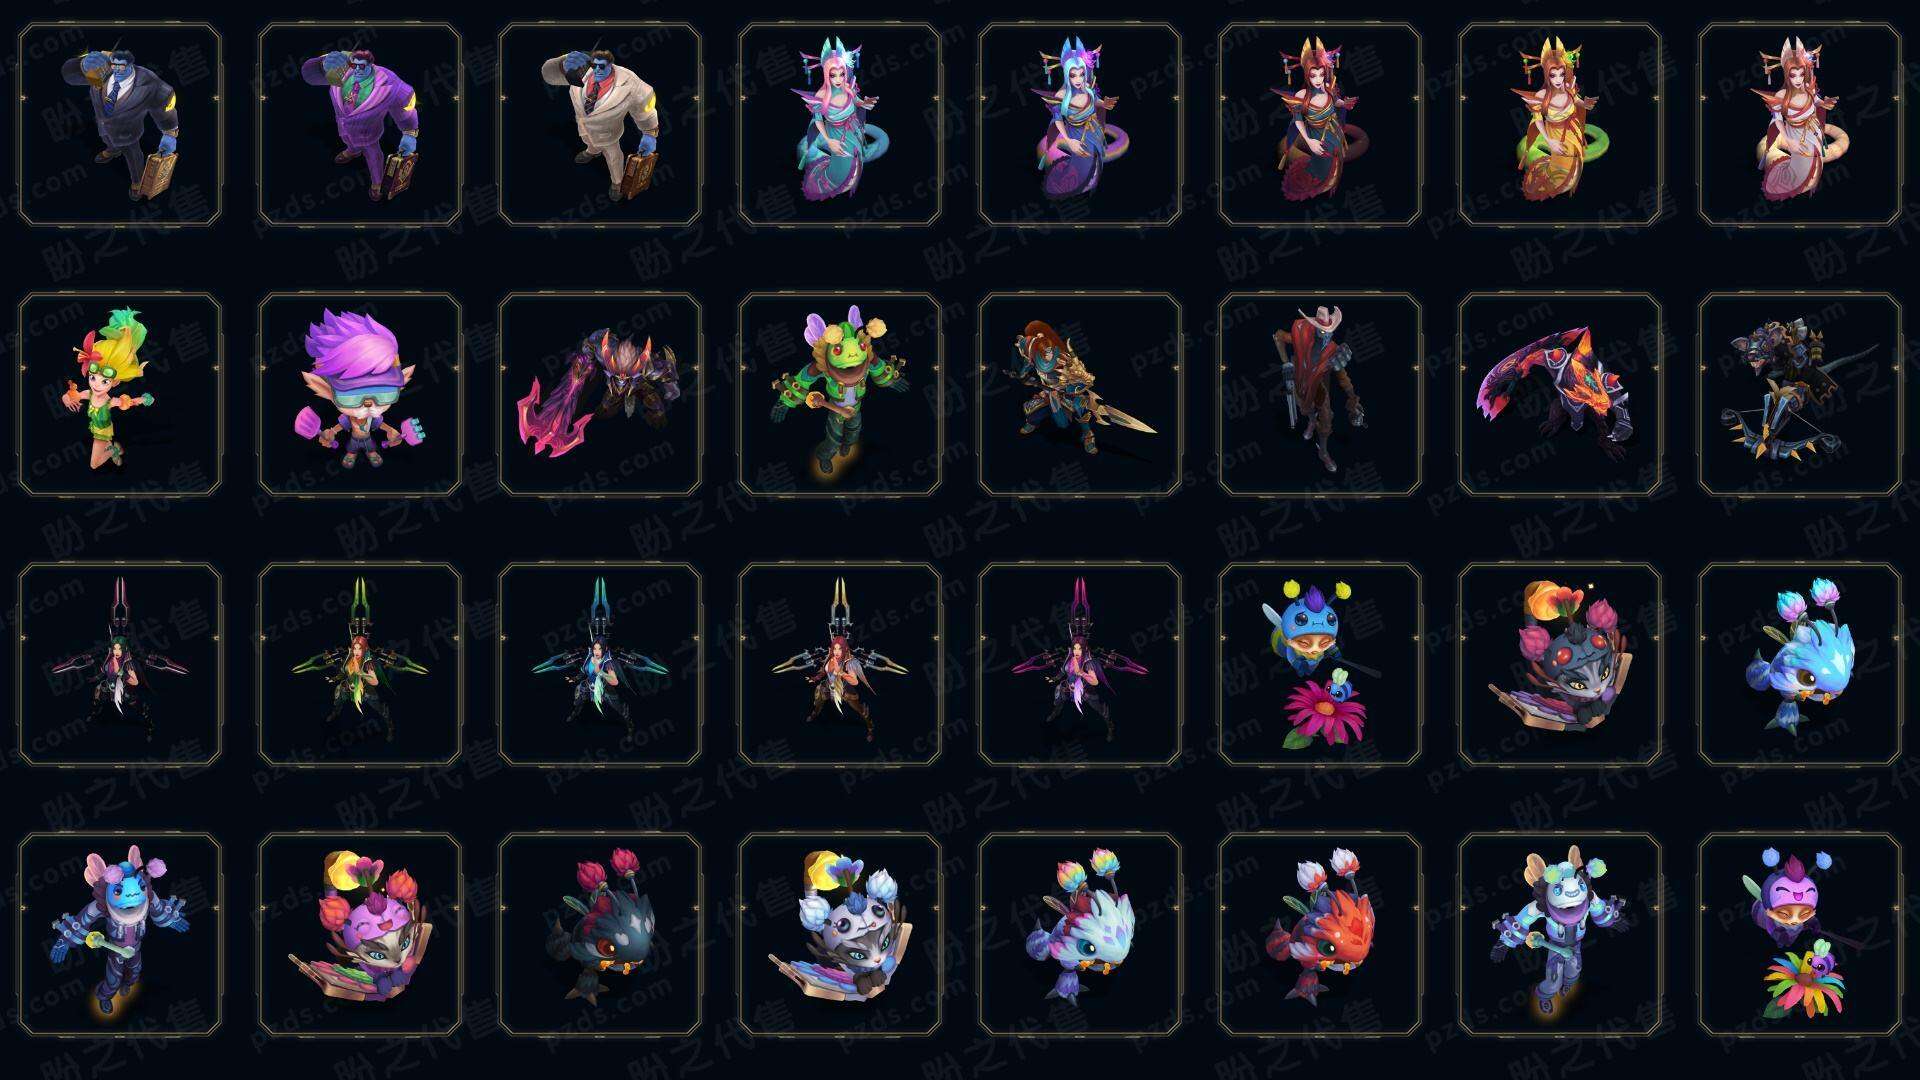Pick the red-orange feathered bird legend
Screen dimensions: 1920x1080
click(1320, 934)
